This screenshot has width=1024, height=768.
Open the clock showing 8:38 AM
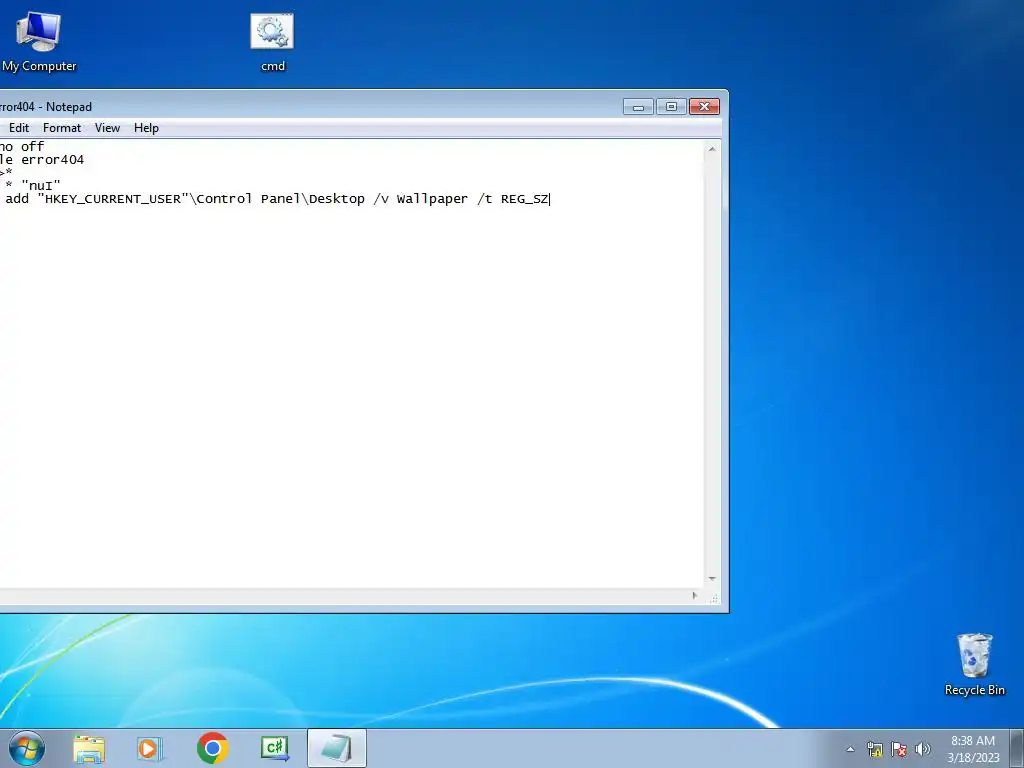(x=973, y=748)
